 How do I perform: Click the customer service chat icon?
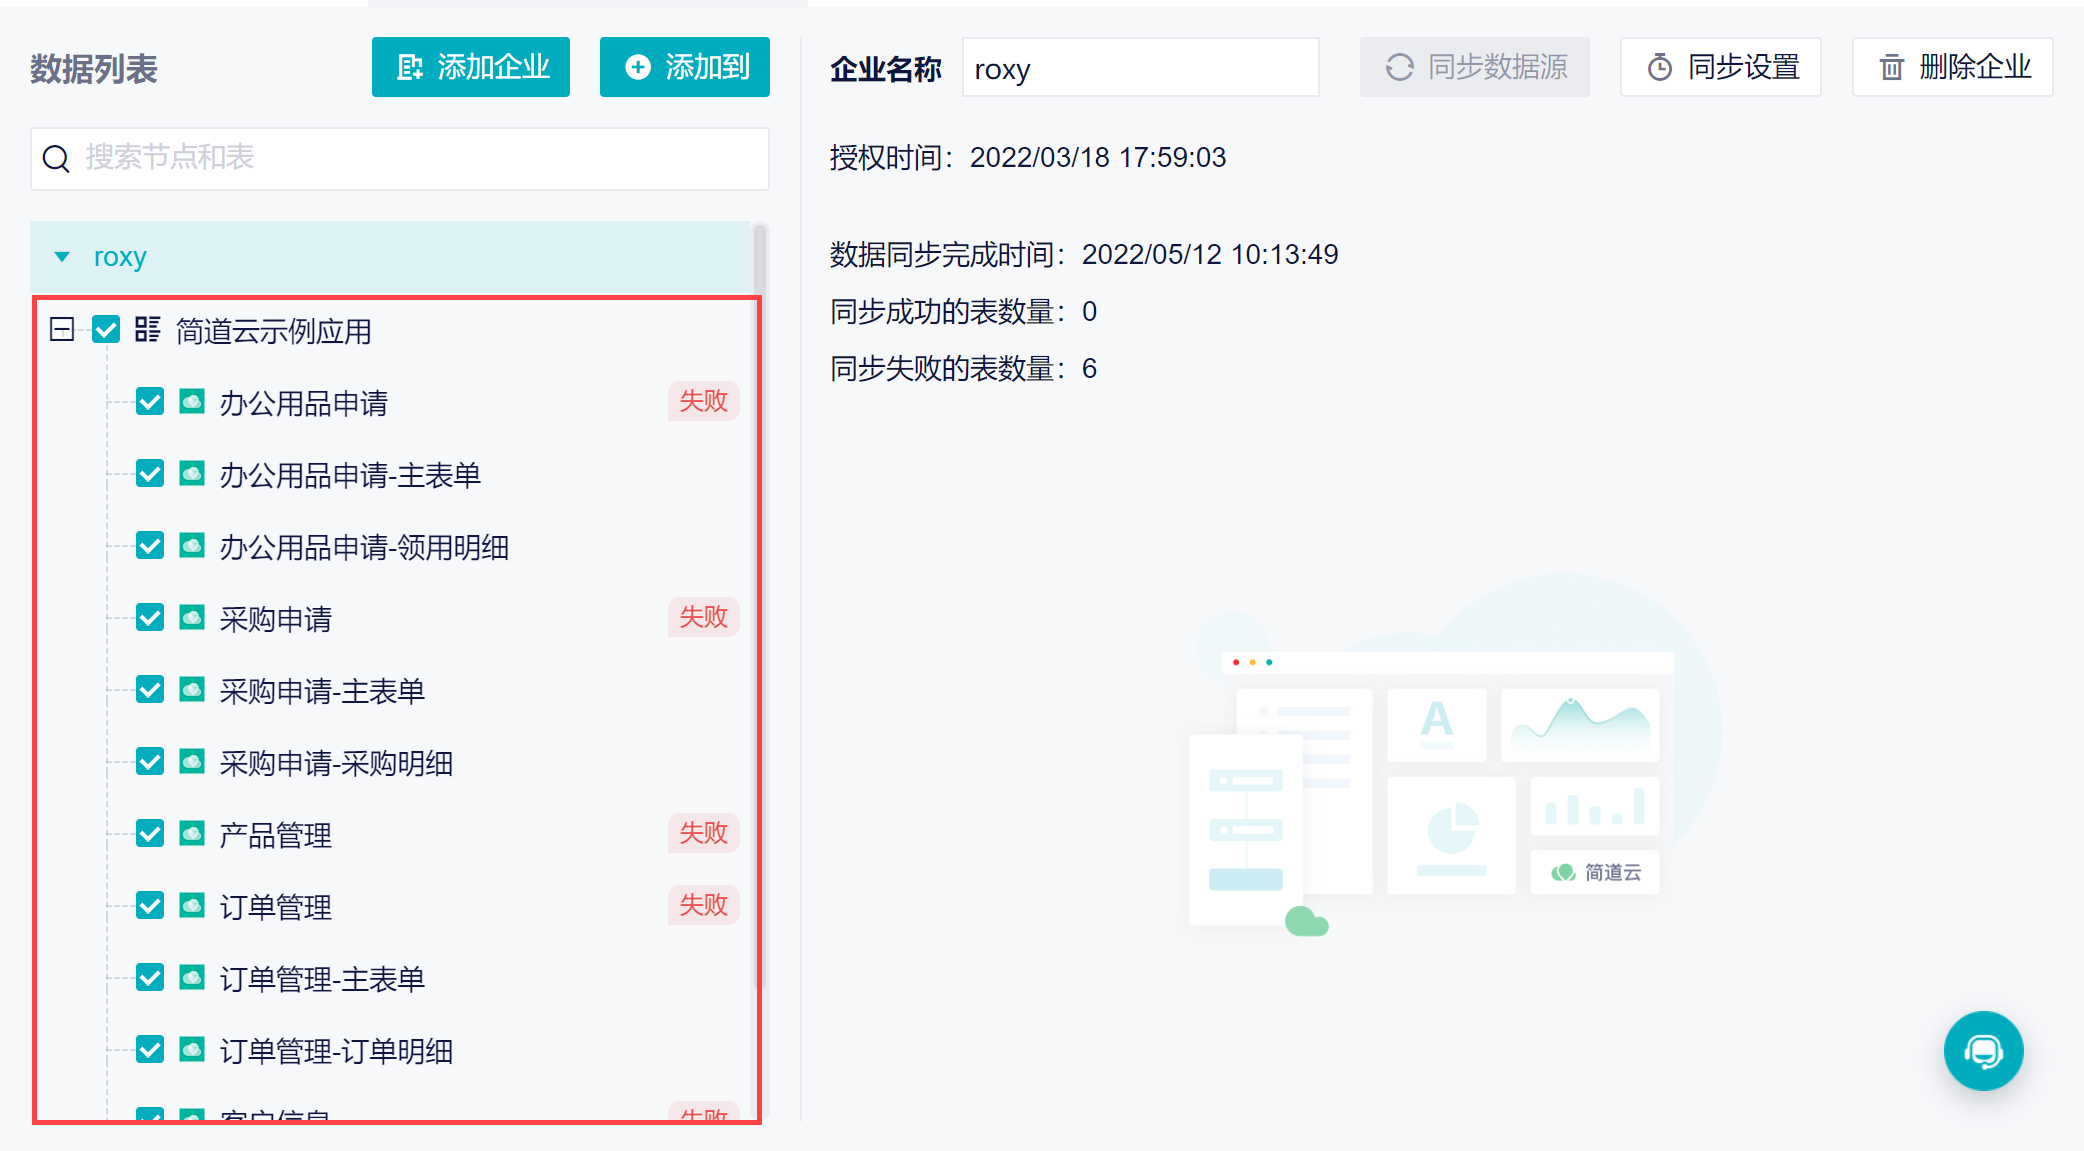pyautogui.click(x=1983, y=1051)
